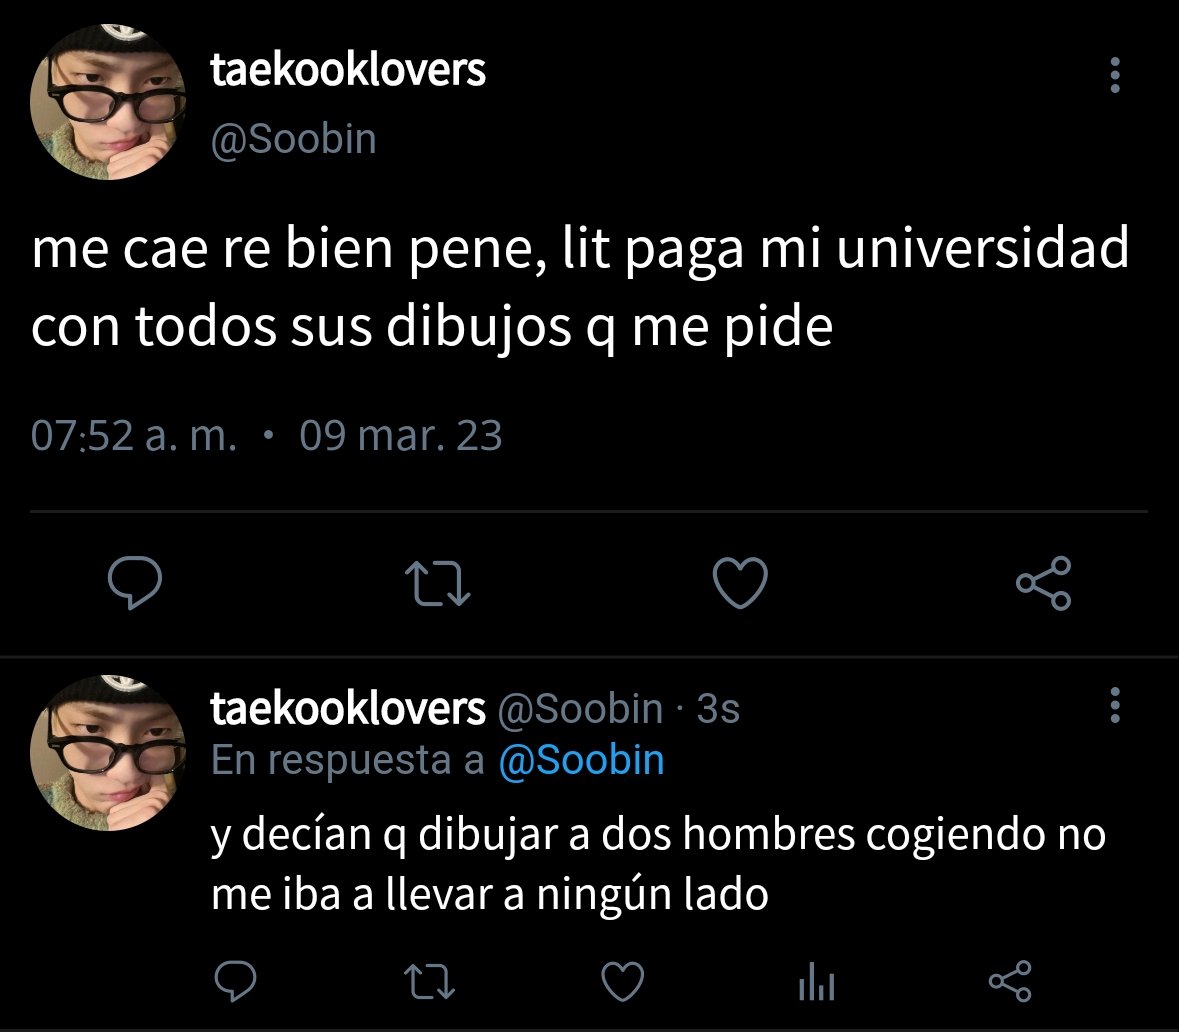View analytics of the reply tweet
Screen dimensions: 1179x1032
pyautogui.click(x=817, y=982)
